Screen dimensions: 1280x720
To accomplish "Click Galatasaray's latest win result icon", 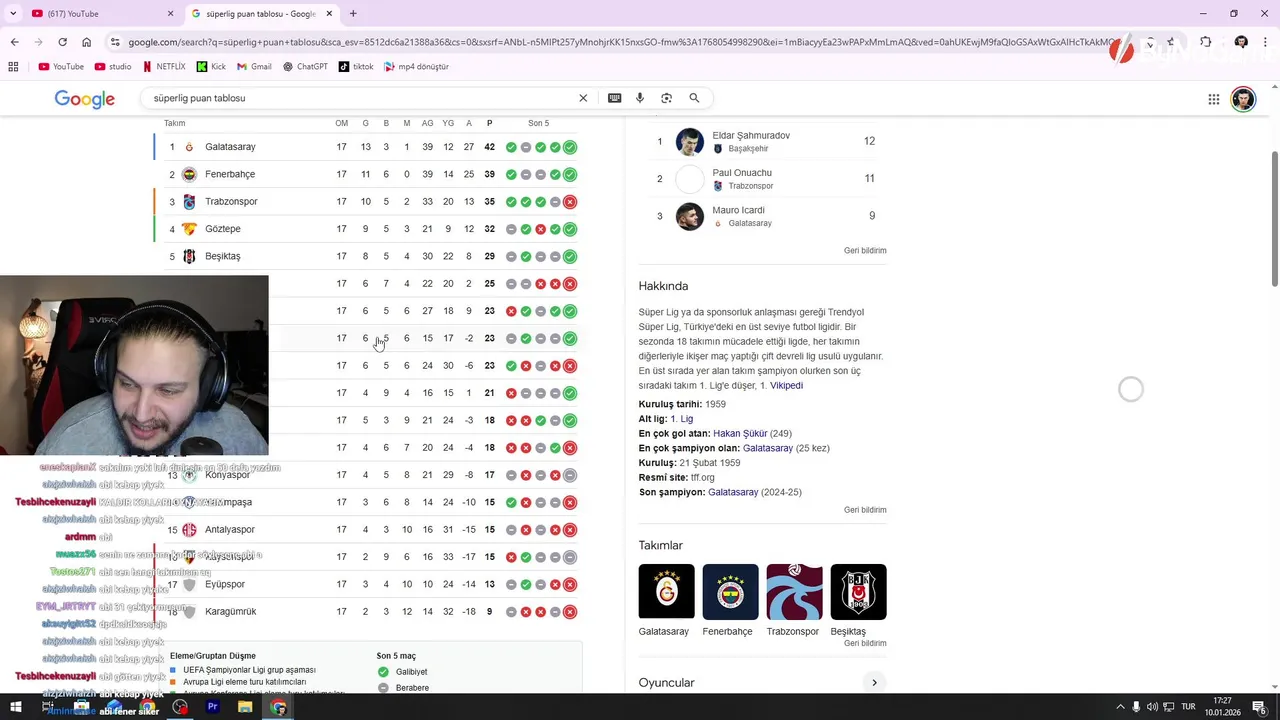I will [570, 147].
